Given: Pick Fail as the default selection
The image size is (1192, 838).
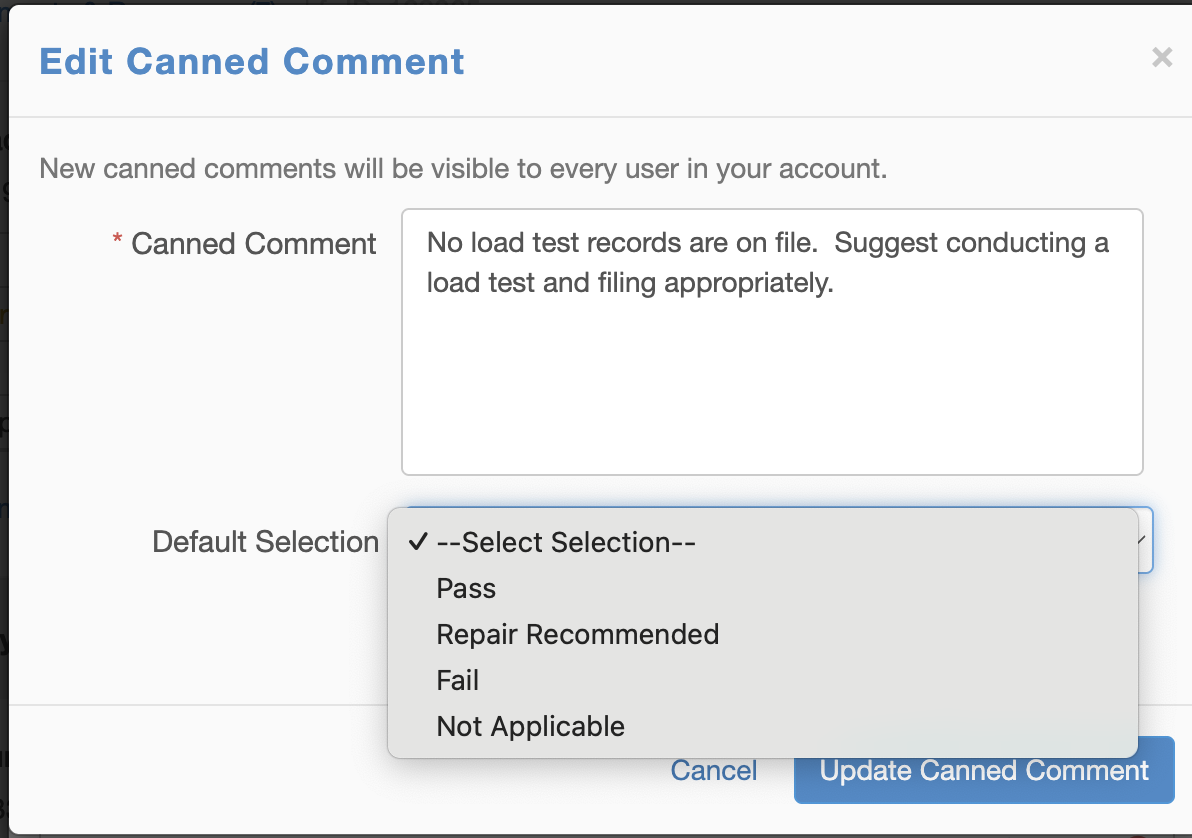Looking at the screenshot, I should click(x=458, y=680).
